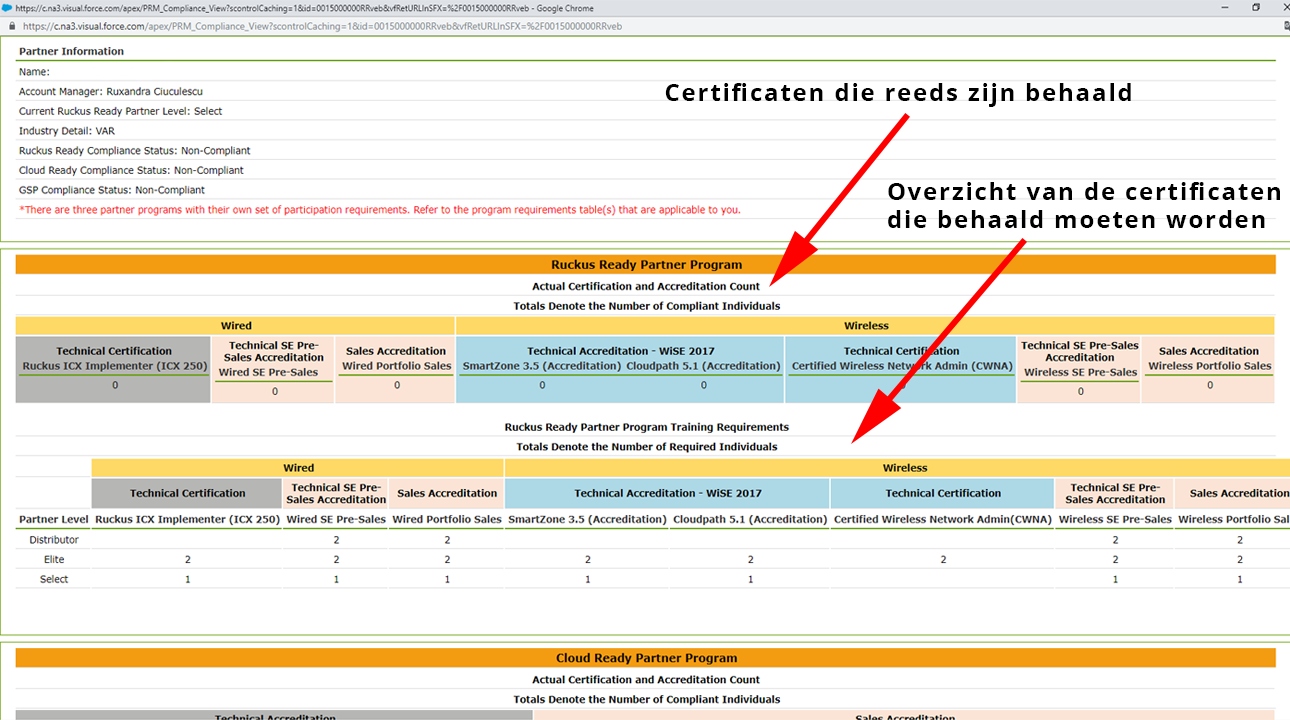
Task: Select the Distributor row label
Action: (x=54, y=540)
